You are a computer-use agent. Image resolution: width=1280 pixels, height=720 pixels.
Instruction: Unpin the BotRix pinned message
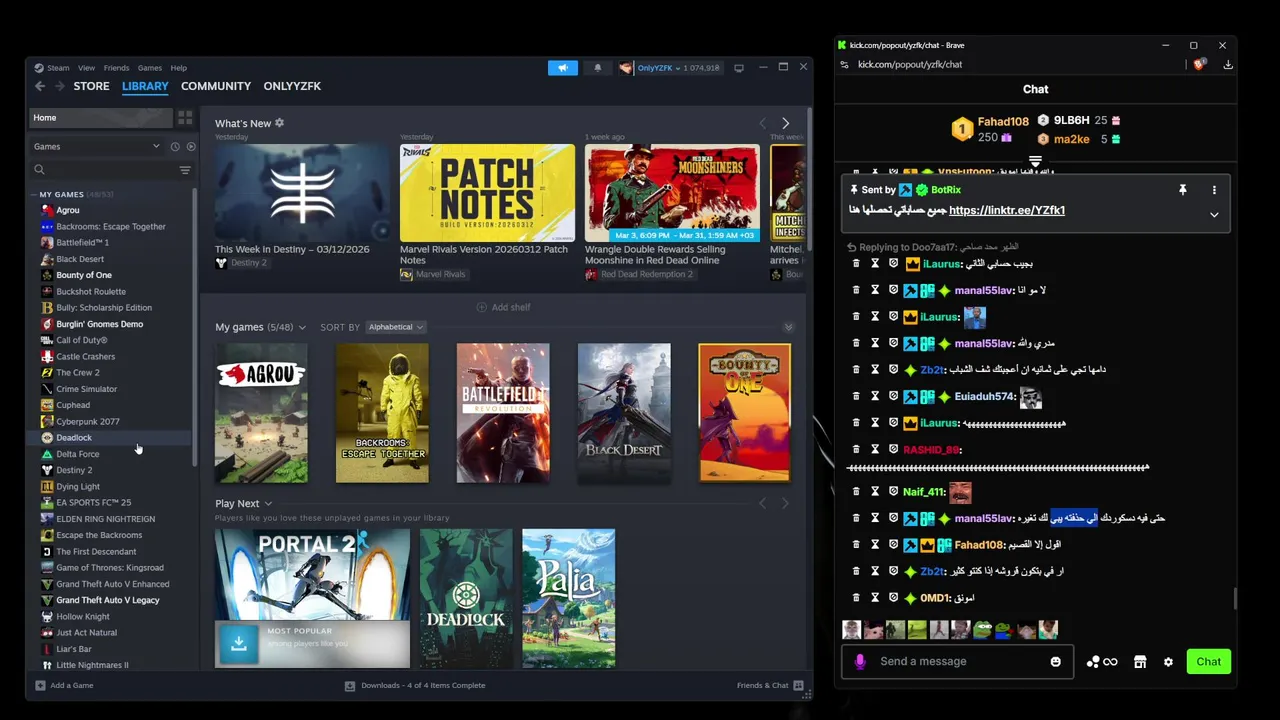[x=1182, y=190]
